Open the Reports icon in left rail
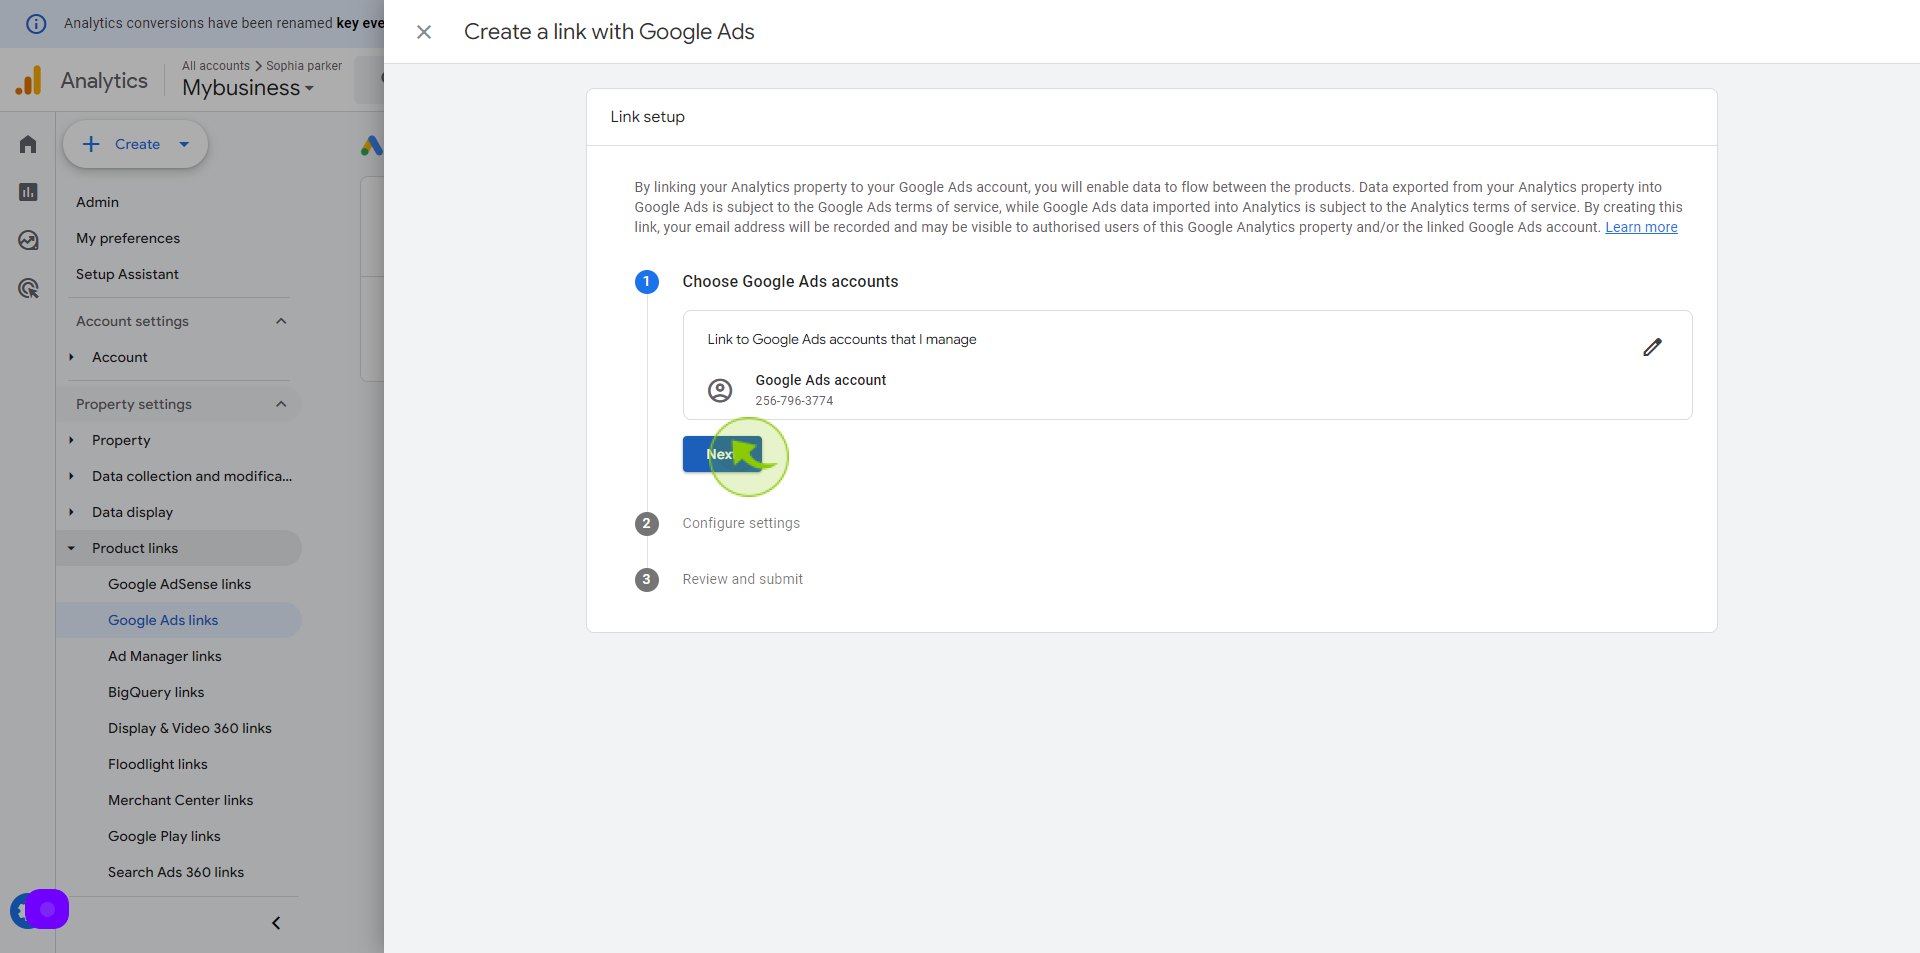Screen dimensions: 1920x953 (x=28, y=192)
